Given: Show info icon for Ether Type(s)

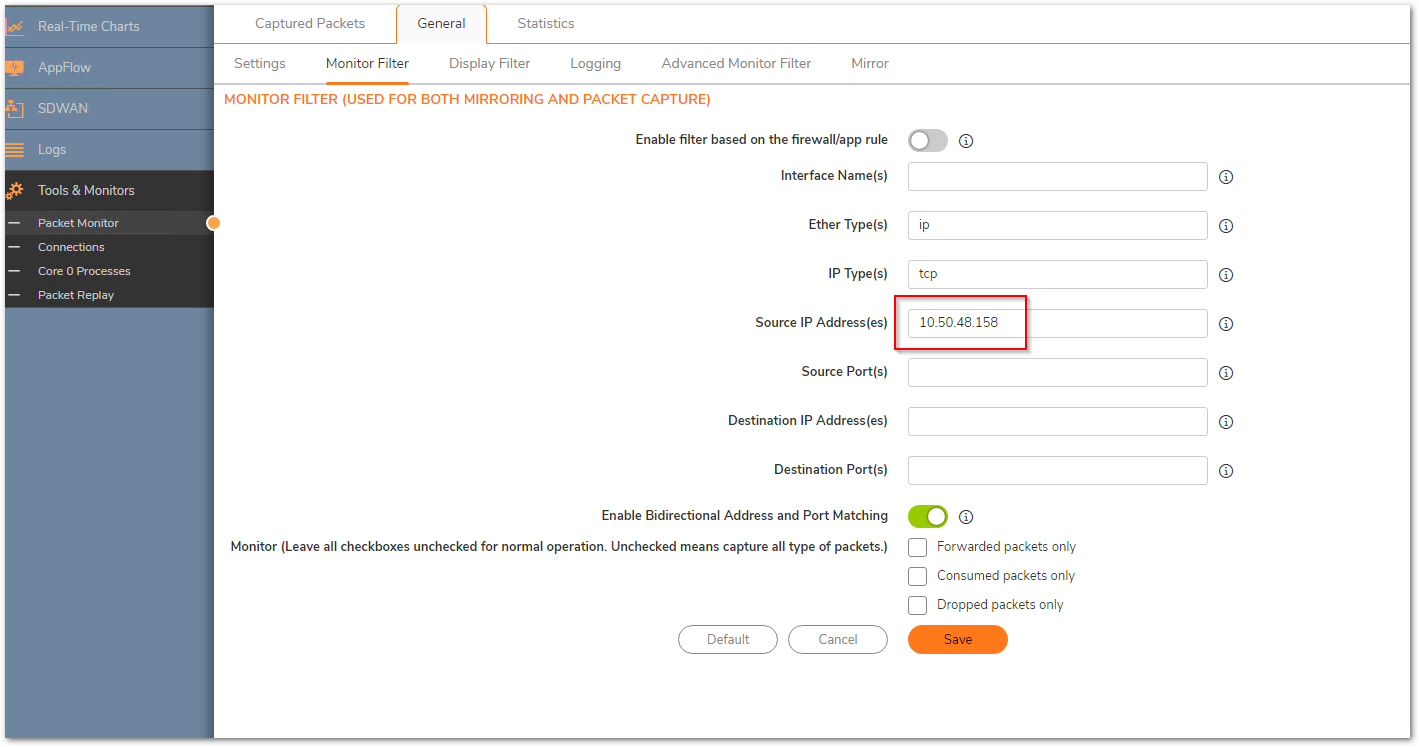Looking at the screenshot, I should click(1226, 226).
